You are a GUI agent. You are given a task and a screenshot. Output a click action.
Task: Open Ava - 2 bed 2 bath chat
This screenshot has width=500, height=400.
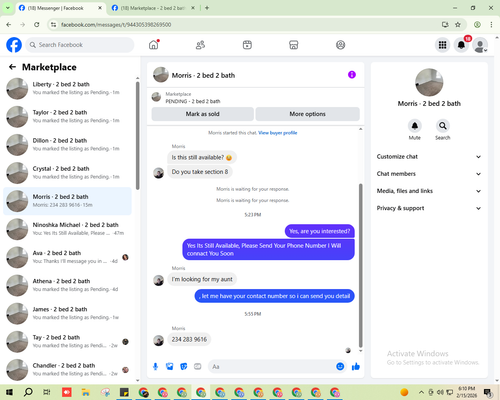point(68,257)
